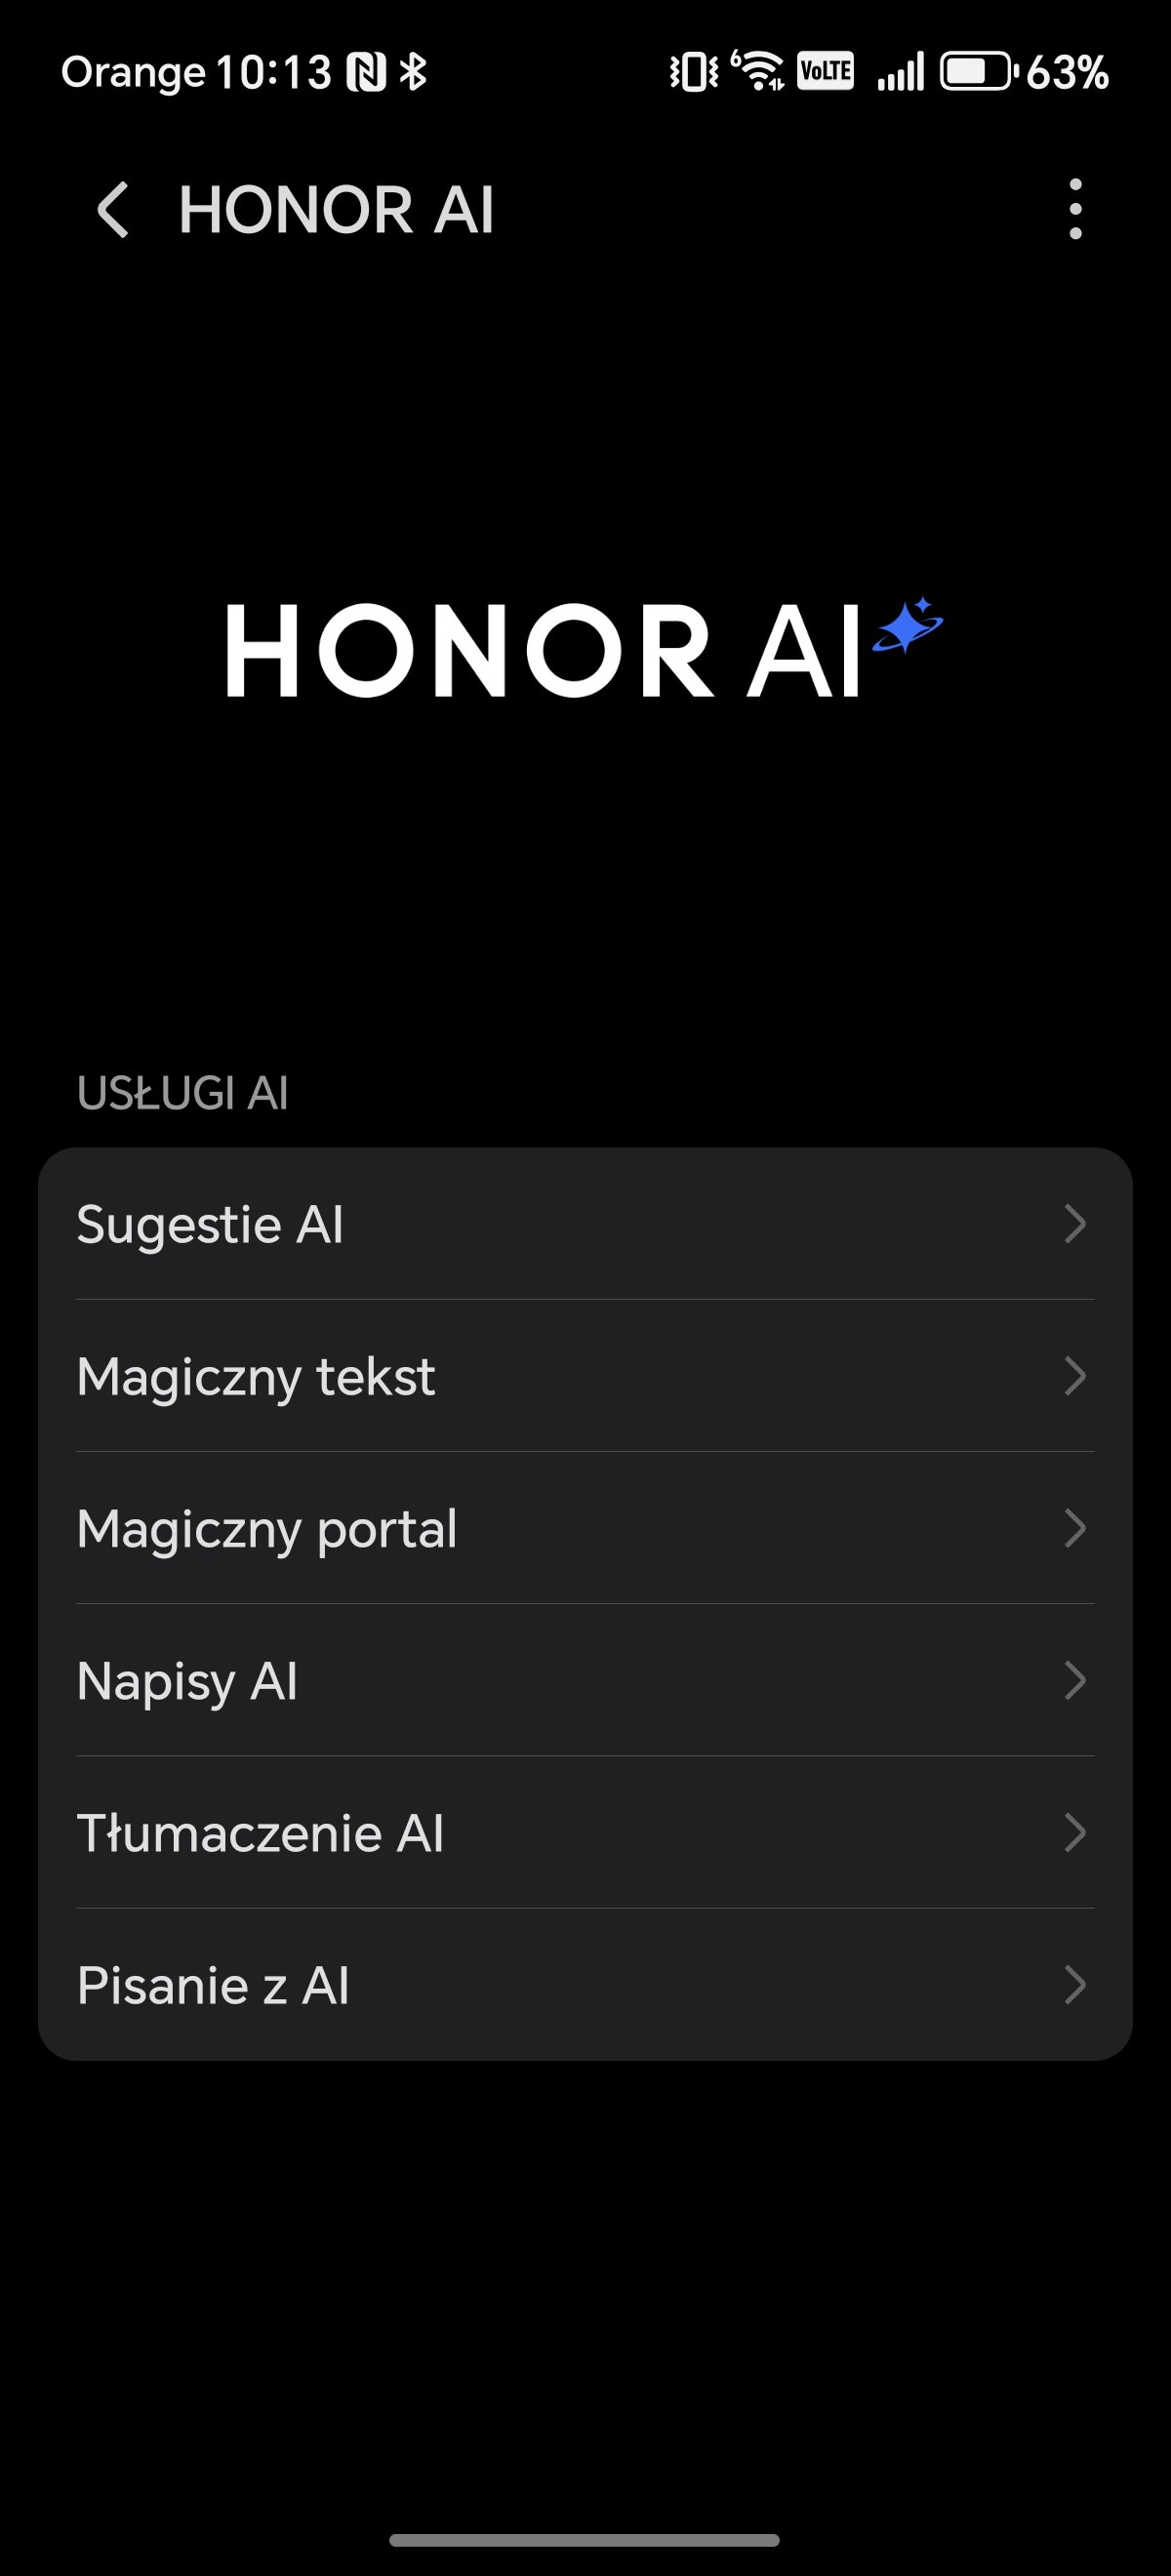
Task: Open the Tłumaczenie AI menu entry
Action: click(260, 1833)
